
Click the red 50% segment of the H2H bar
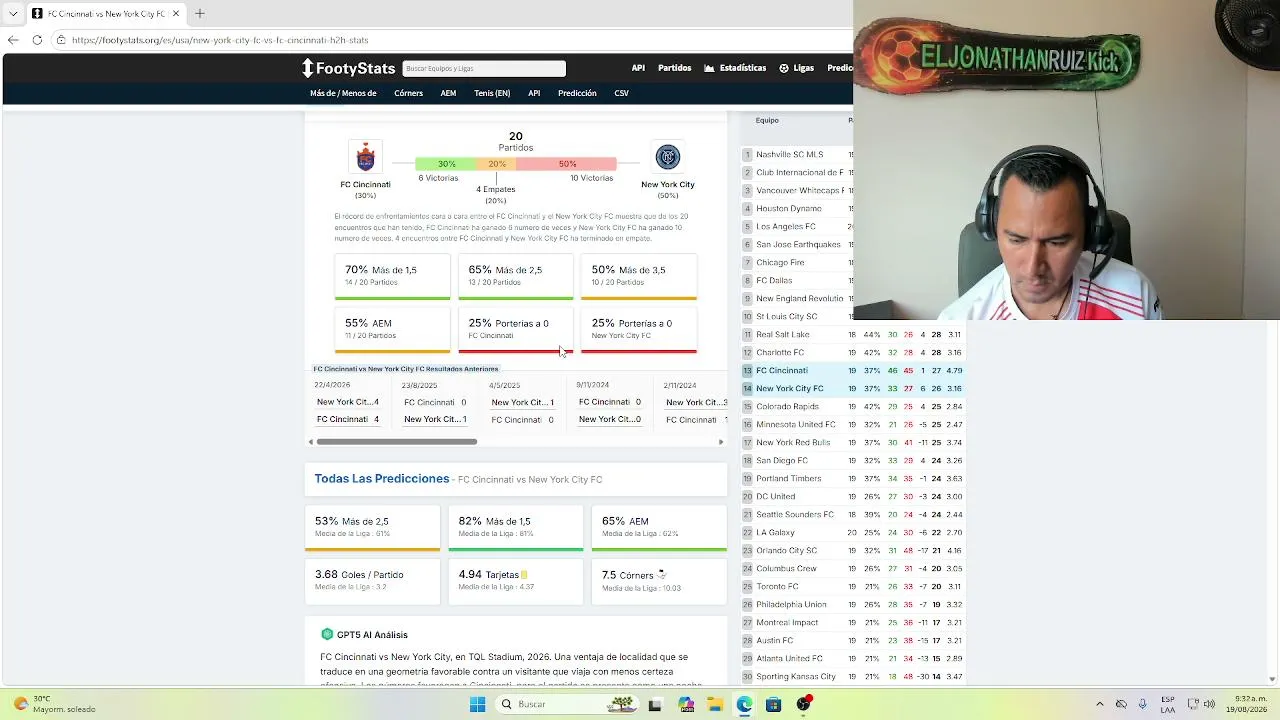click(x=567, y=164)
